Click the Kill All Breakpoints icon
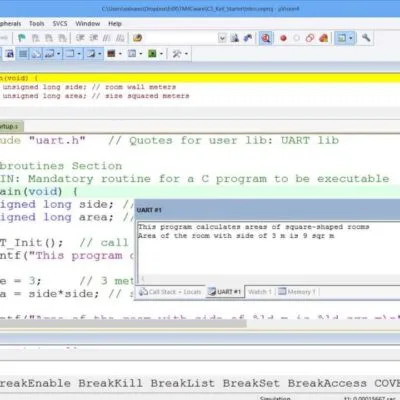Screen dimensions: 400x400 click(323, 38)
